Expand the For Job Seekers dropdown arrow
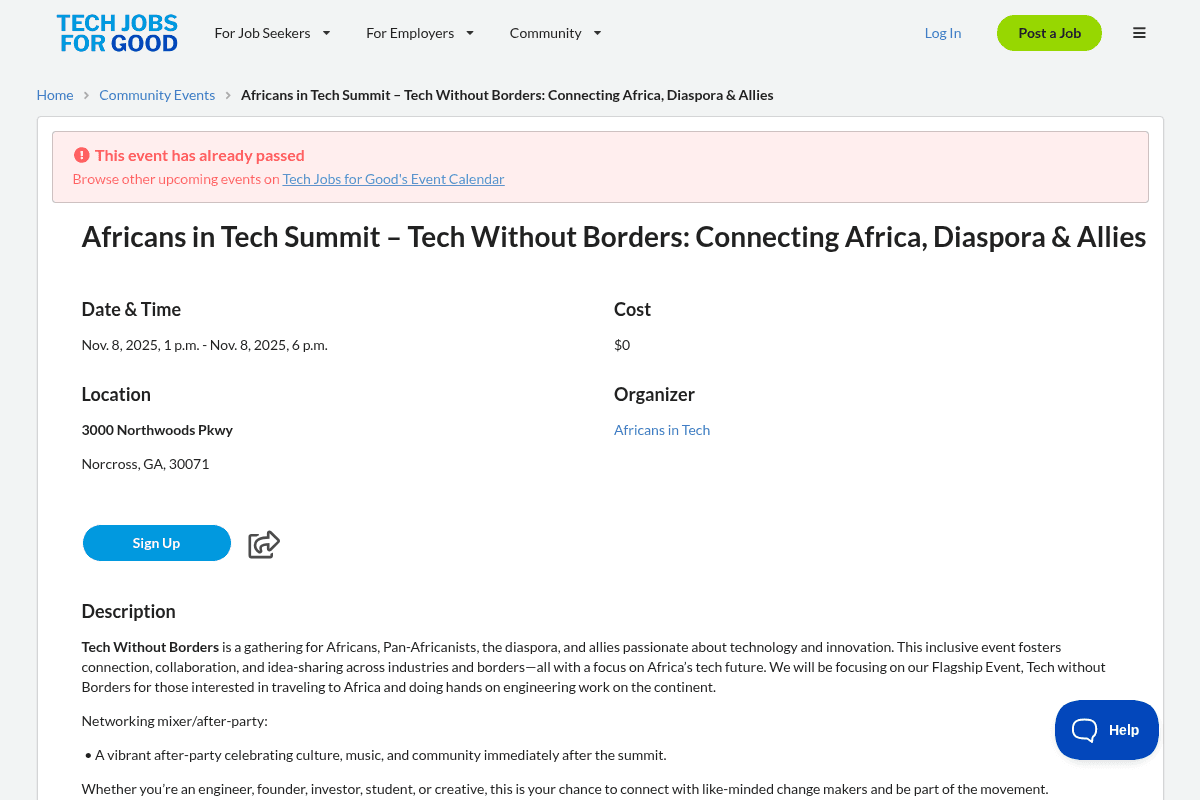Viewport: 1200px width, 800px height. point(326,33)
